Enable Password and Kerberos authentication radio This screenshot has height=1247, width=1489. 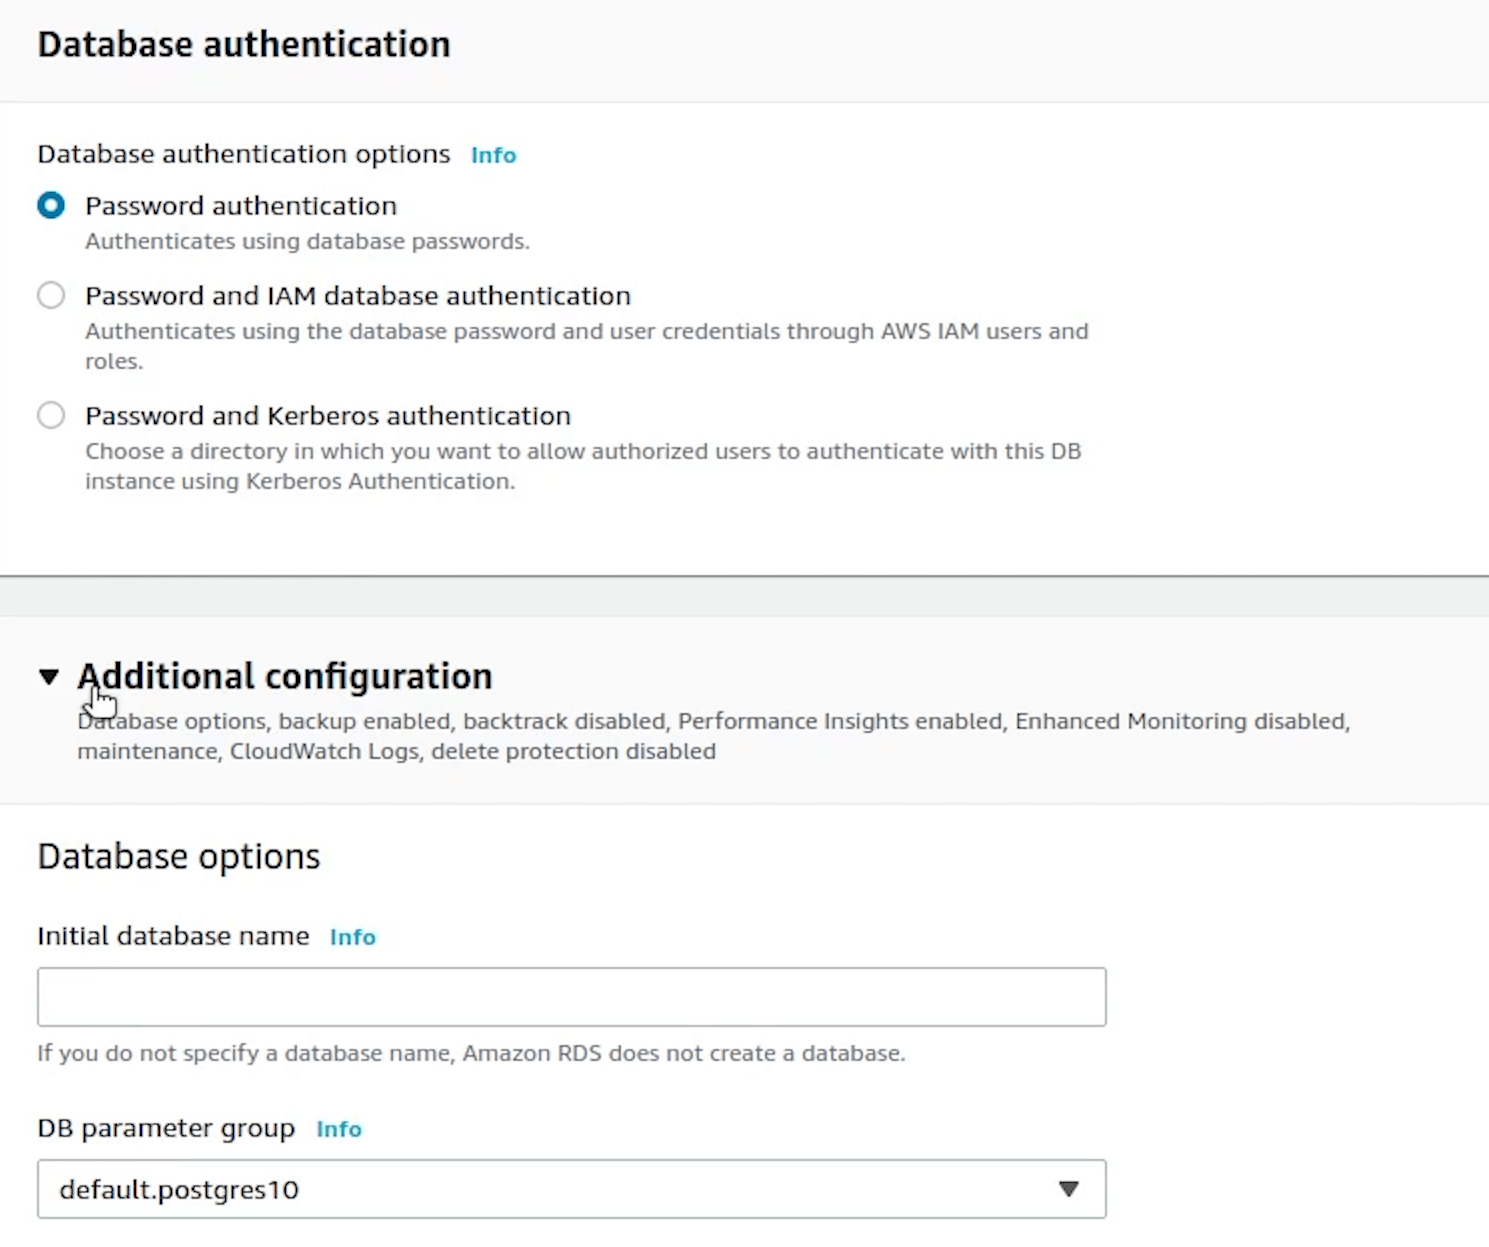point(51,416)
